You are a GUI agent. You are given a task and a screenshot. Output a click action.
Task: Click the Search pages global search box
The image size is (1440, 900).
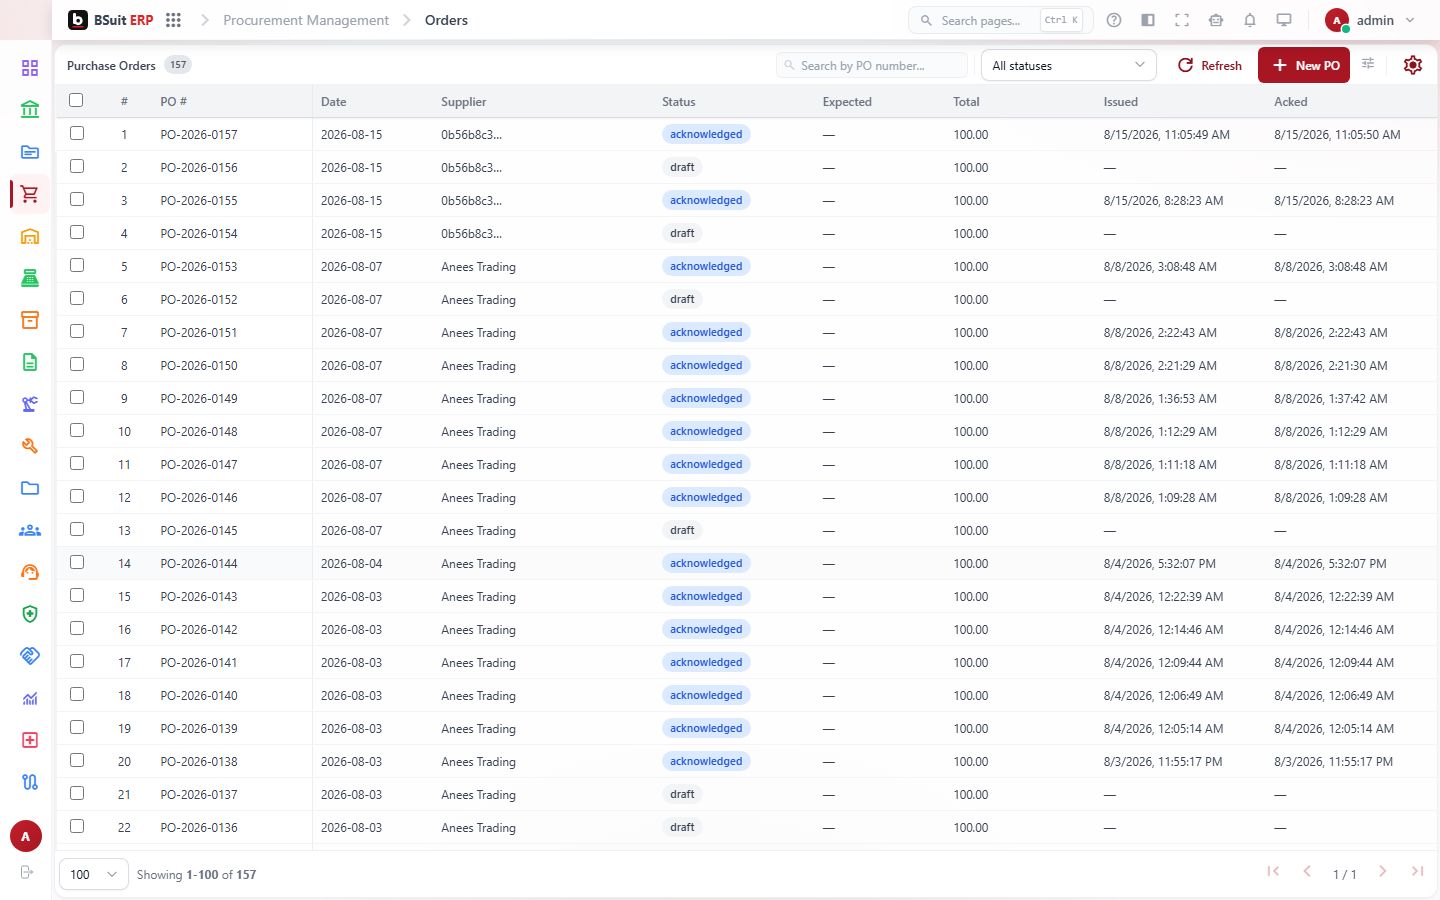1000,20
